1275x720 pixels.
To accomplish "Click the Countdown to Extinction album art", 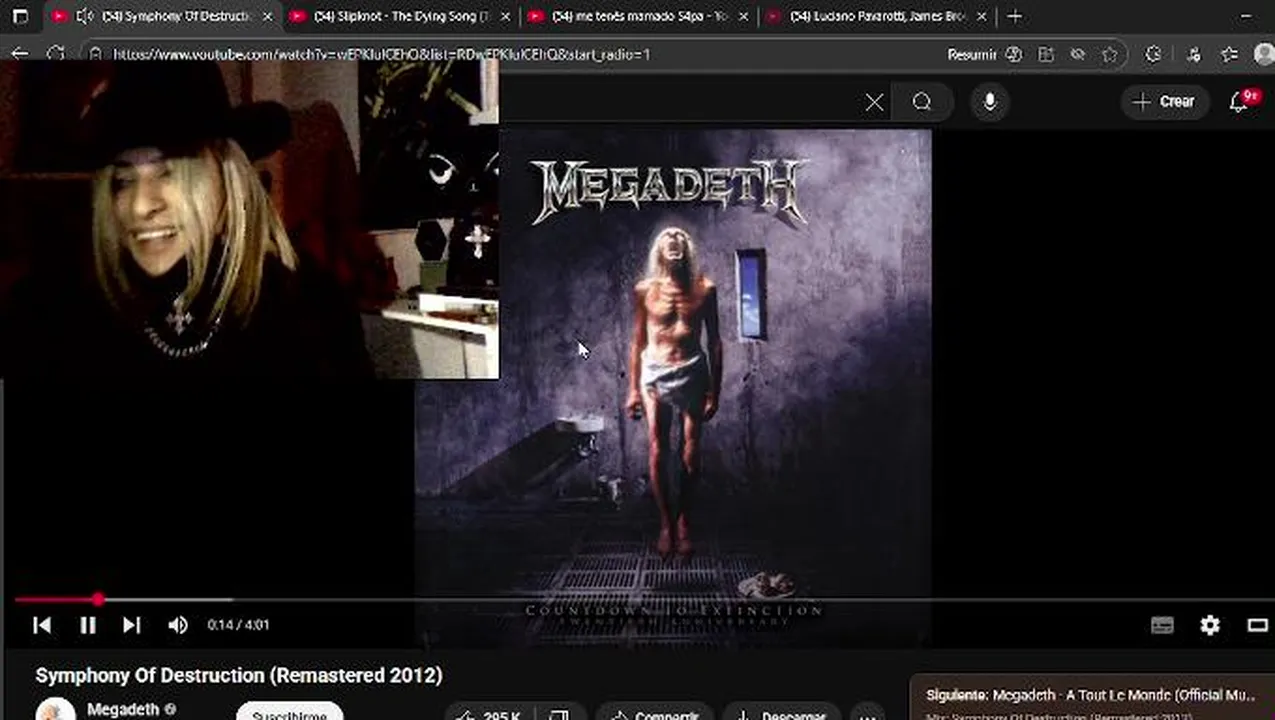I will tap(673, 387).
